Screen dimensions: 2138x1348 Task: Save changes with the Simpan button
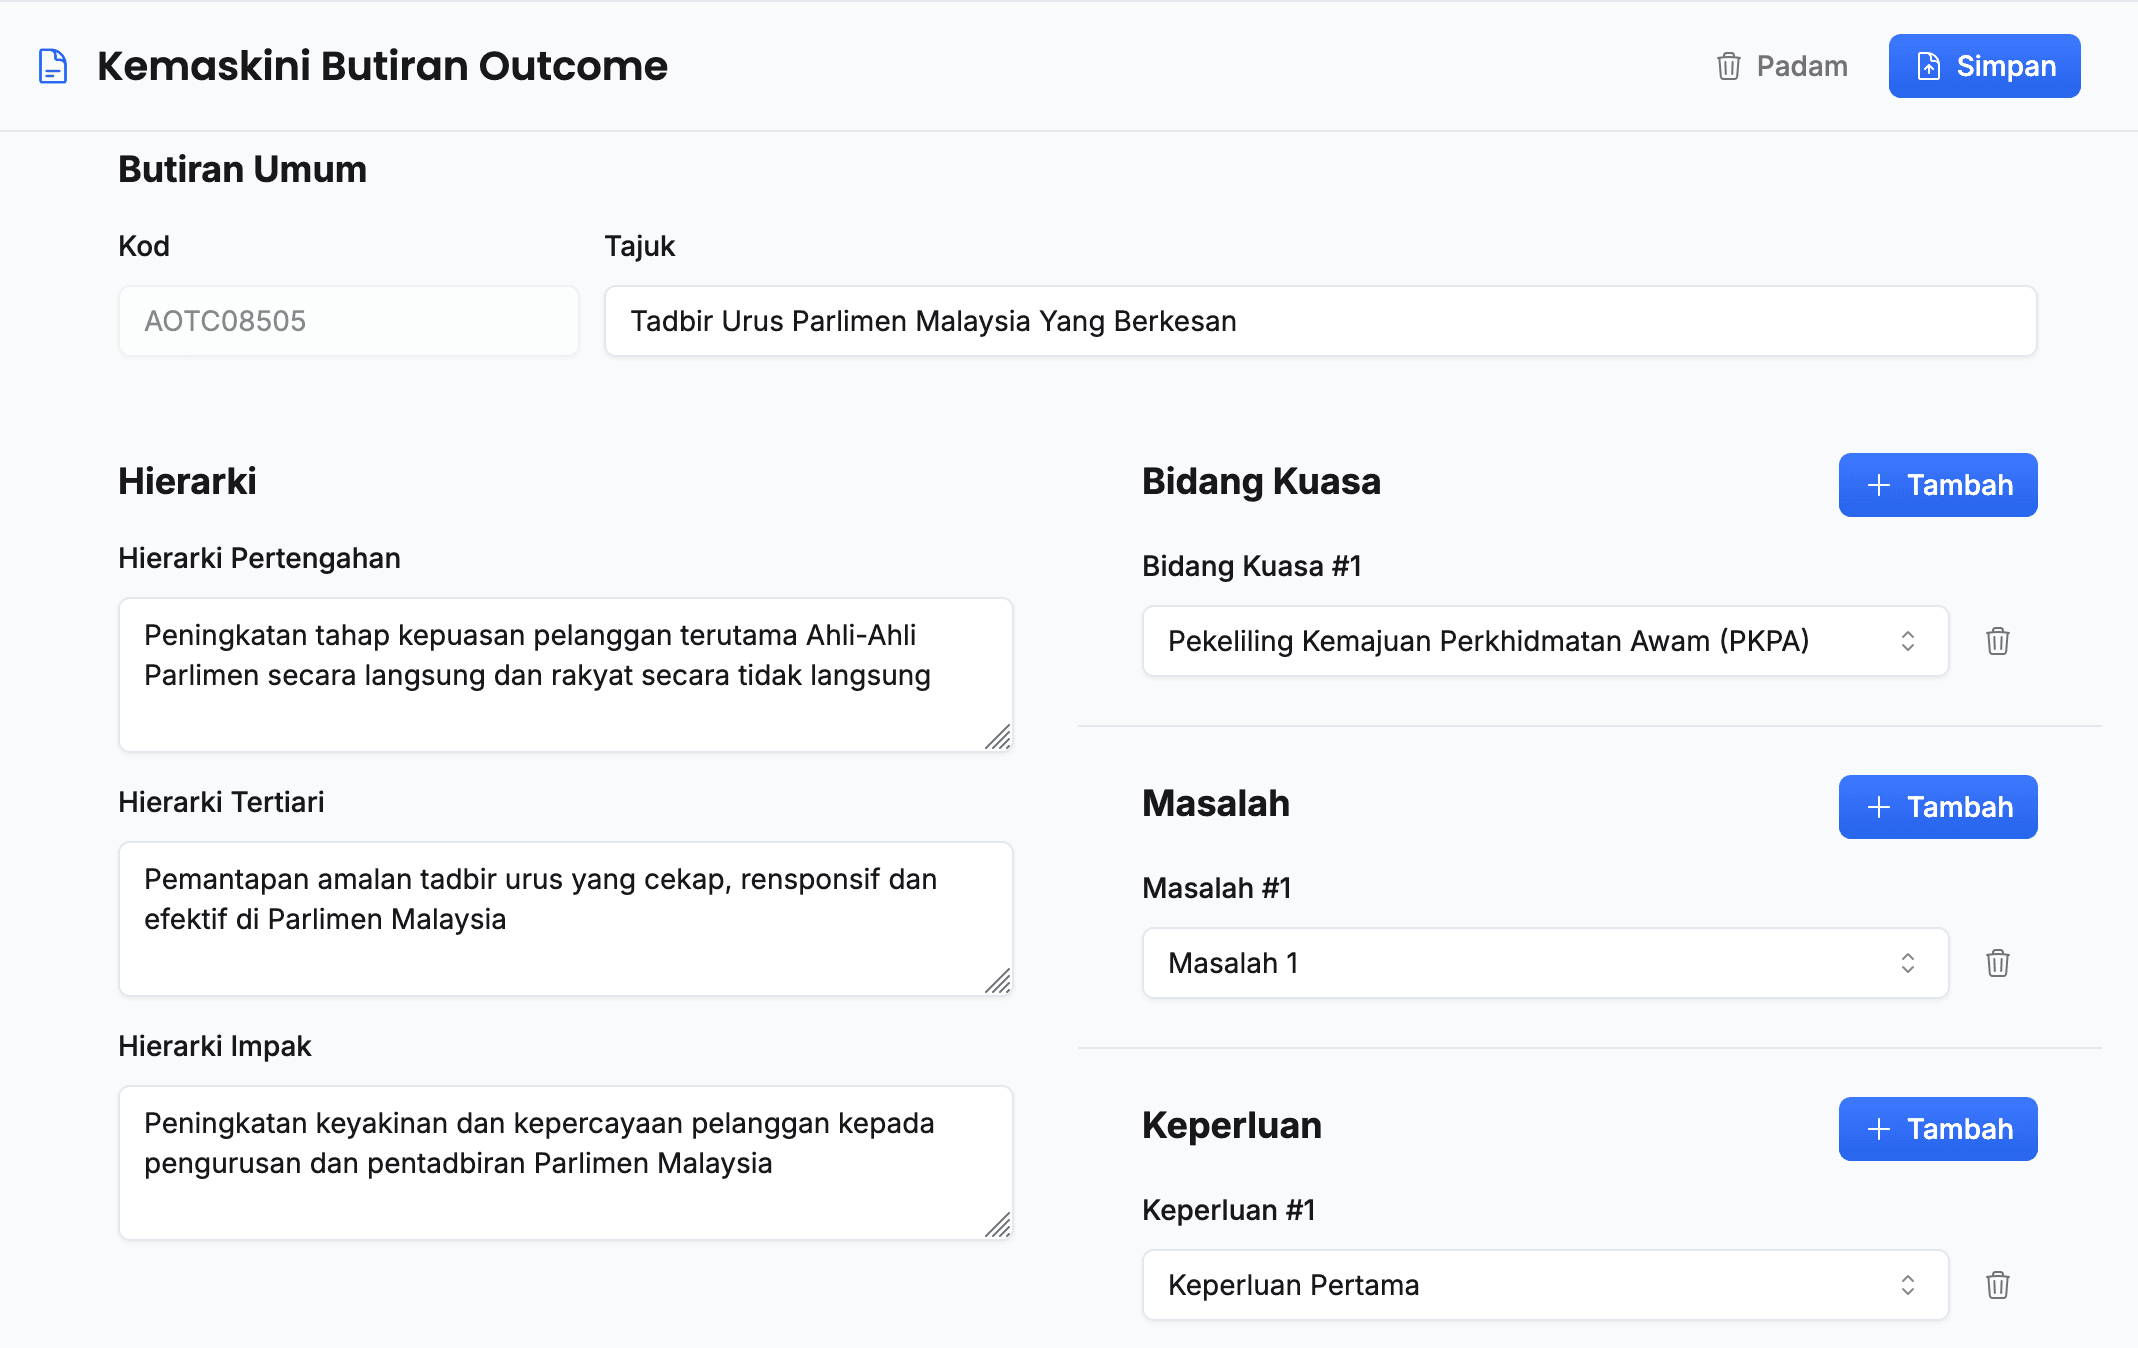pos(1984,66)
